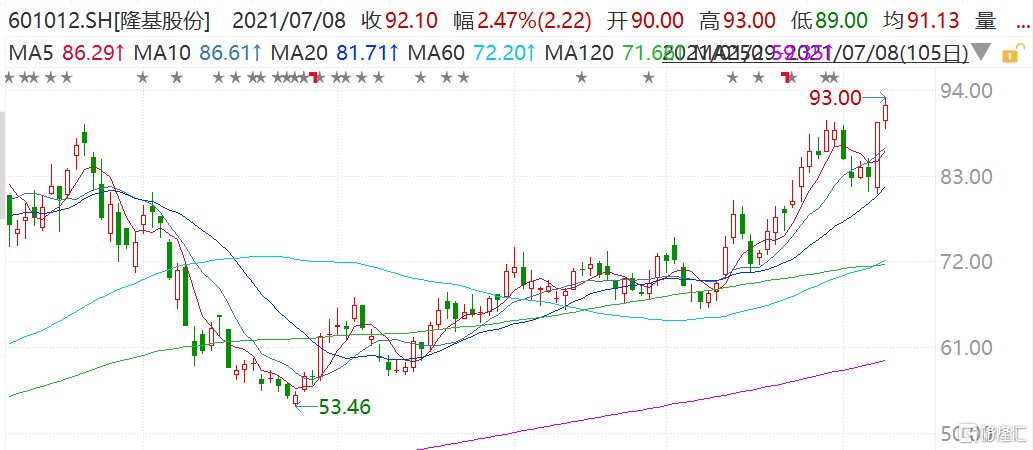Viewport: 1033px width, 450px height.
Task: Select the MA60 72.20 indicator label
Action: (x=472, y=53)
